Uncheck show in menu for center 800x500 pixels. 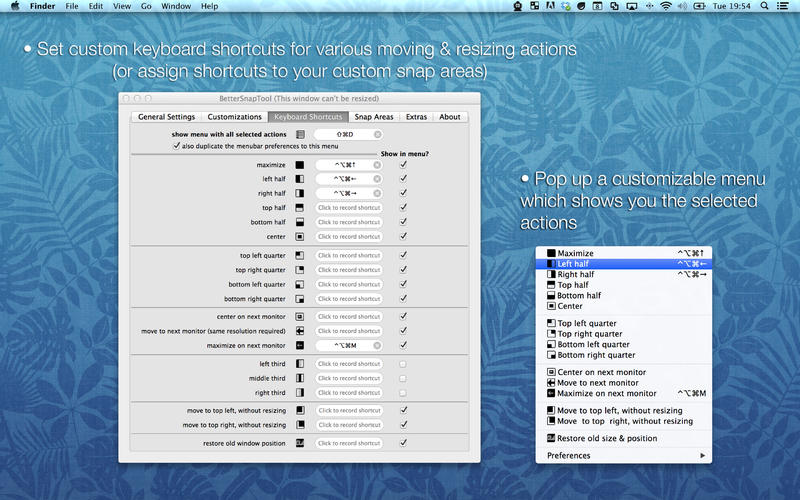(403, 237)
